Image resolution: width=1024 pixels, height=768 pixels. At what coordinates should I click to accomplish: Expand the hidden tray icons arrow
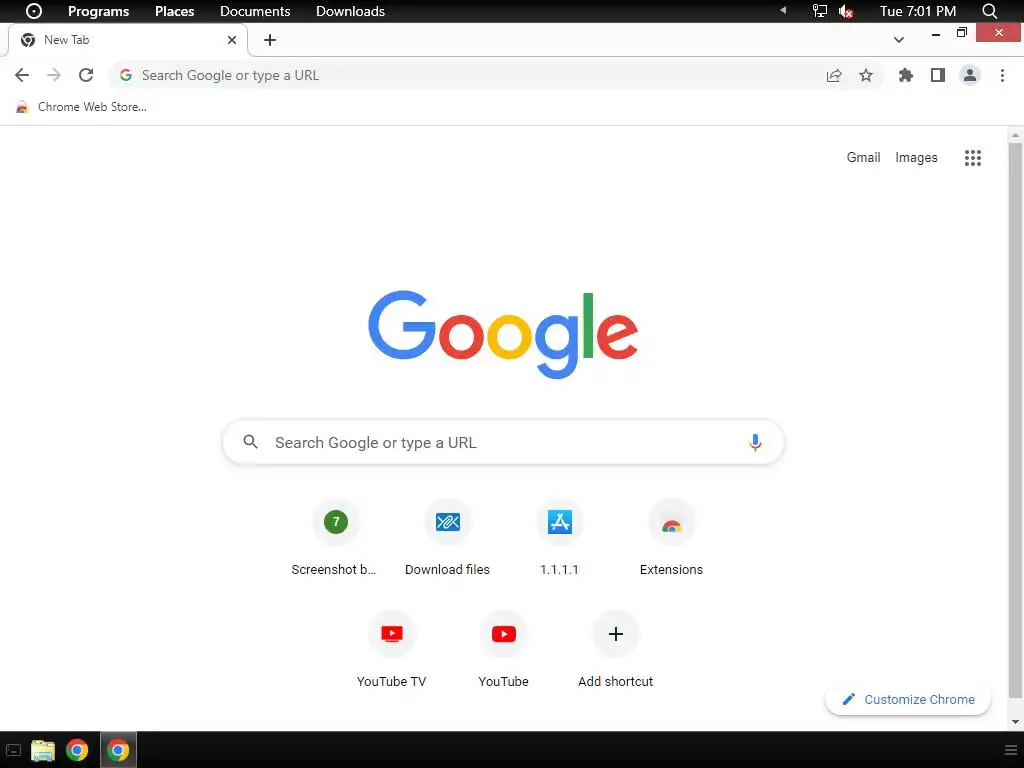click(783, 10)
